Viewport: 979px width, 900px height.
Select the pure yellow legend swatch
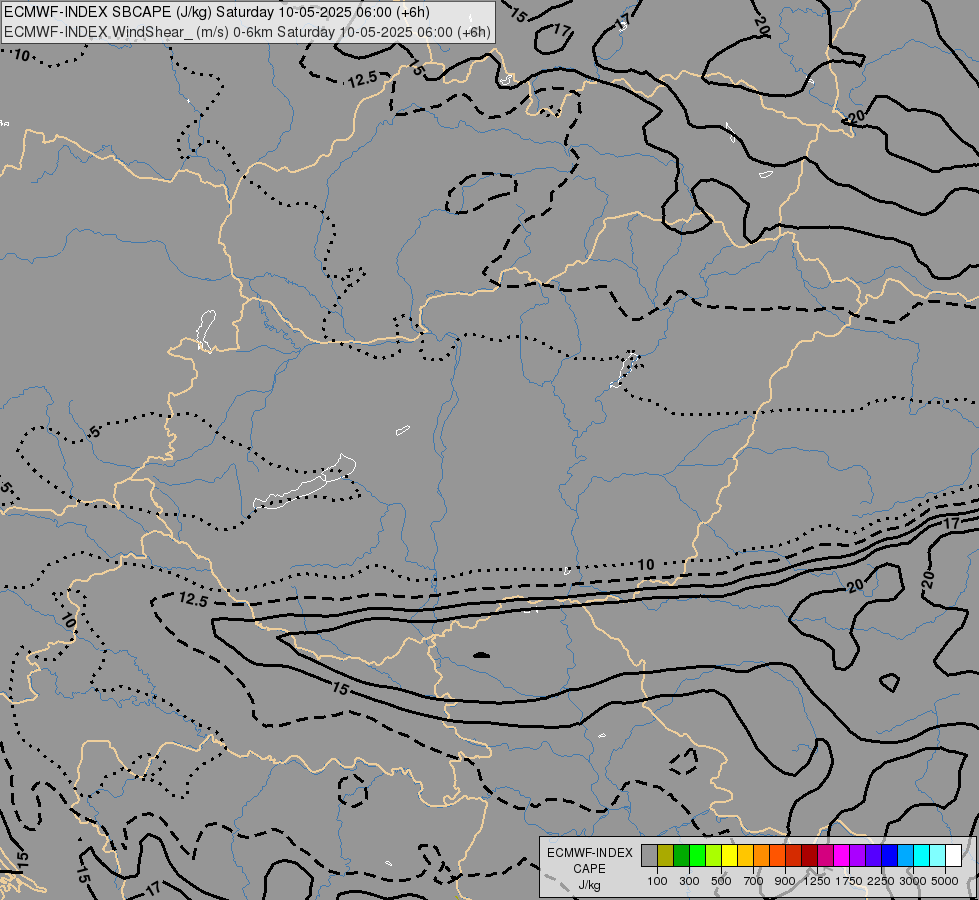(729, 856)
